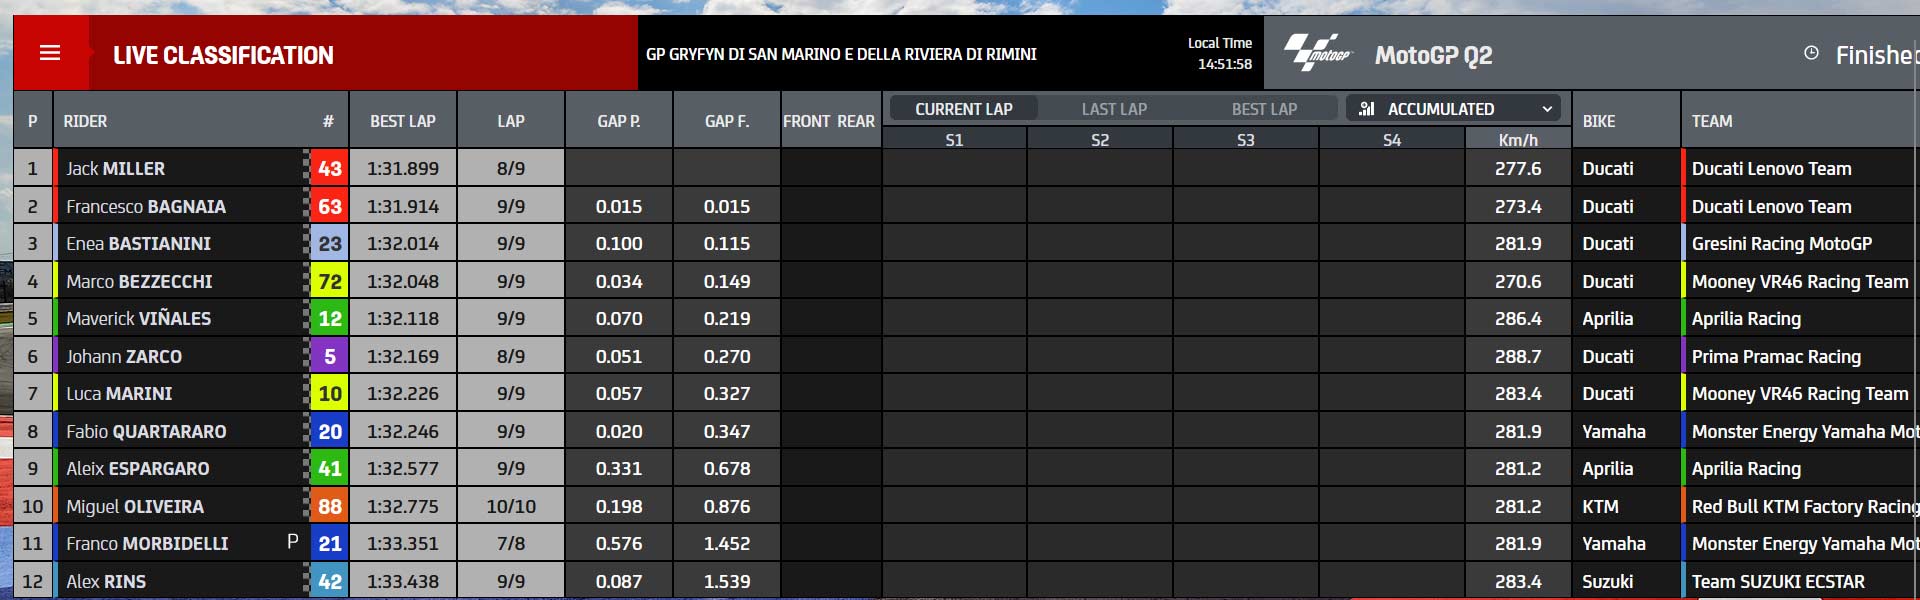This screenshot has width=1920, height=600.
Task: Click Team SUZUKI ECSTAR team name
Action: [1778, 582]
